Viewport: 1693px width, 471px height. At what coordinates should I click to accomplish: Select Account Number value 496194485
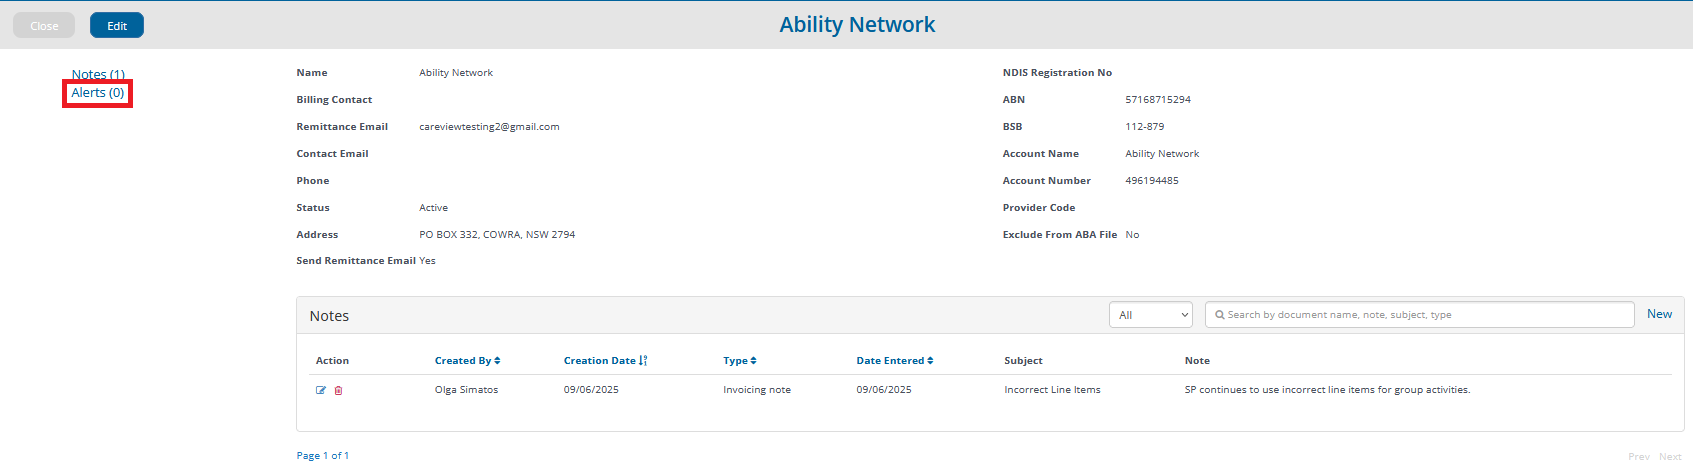(x=1152, y=181)
